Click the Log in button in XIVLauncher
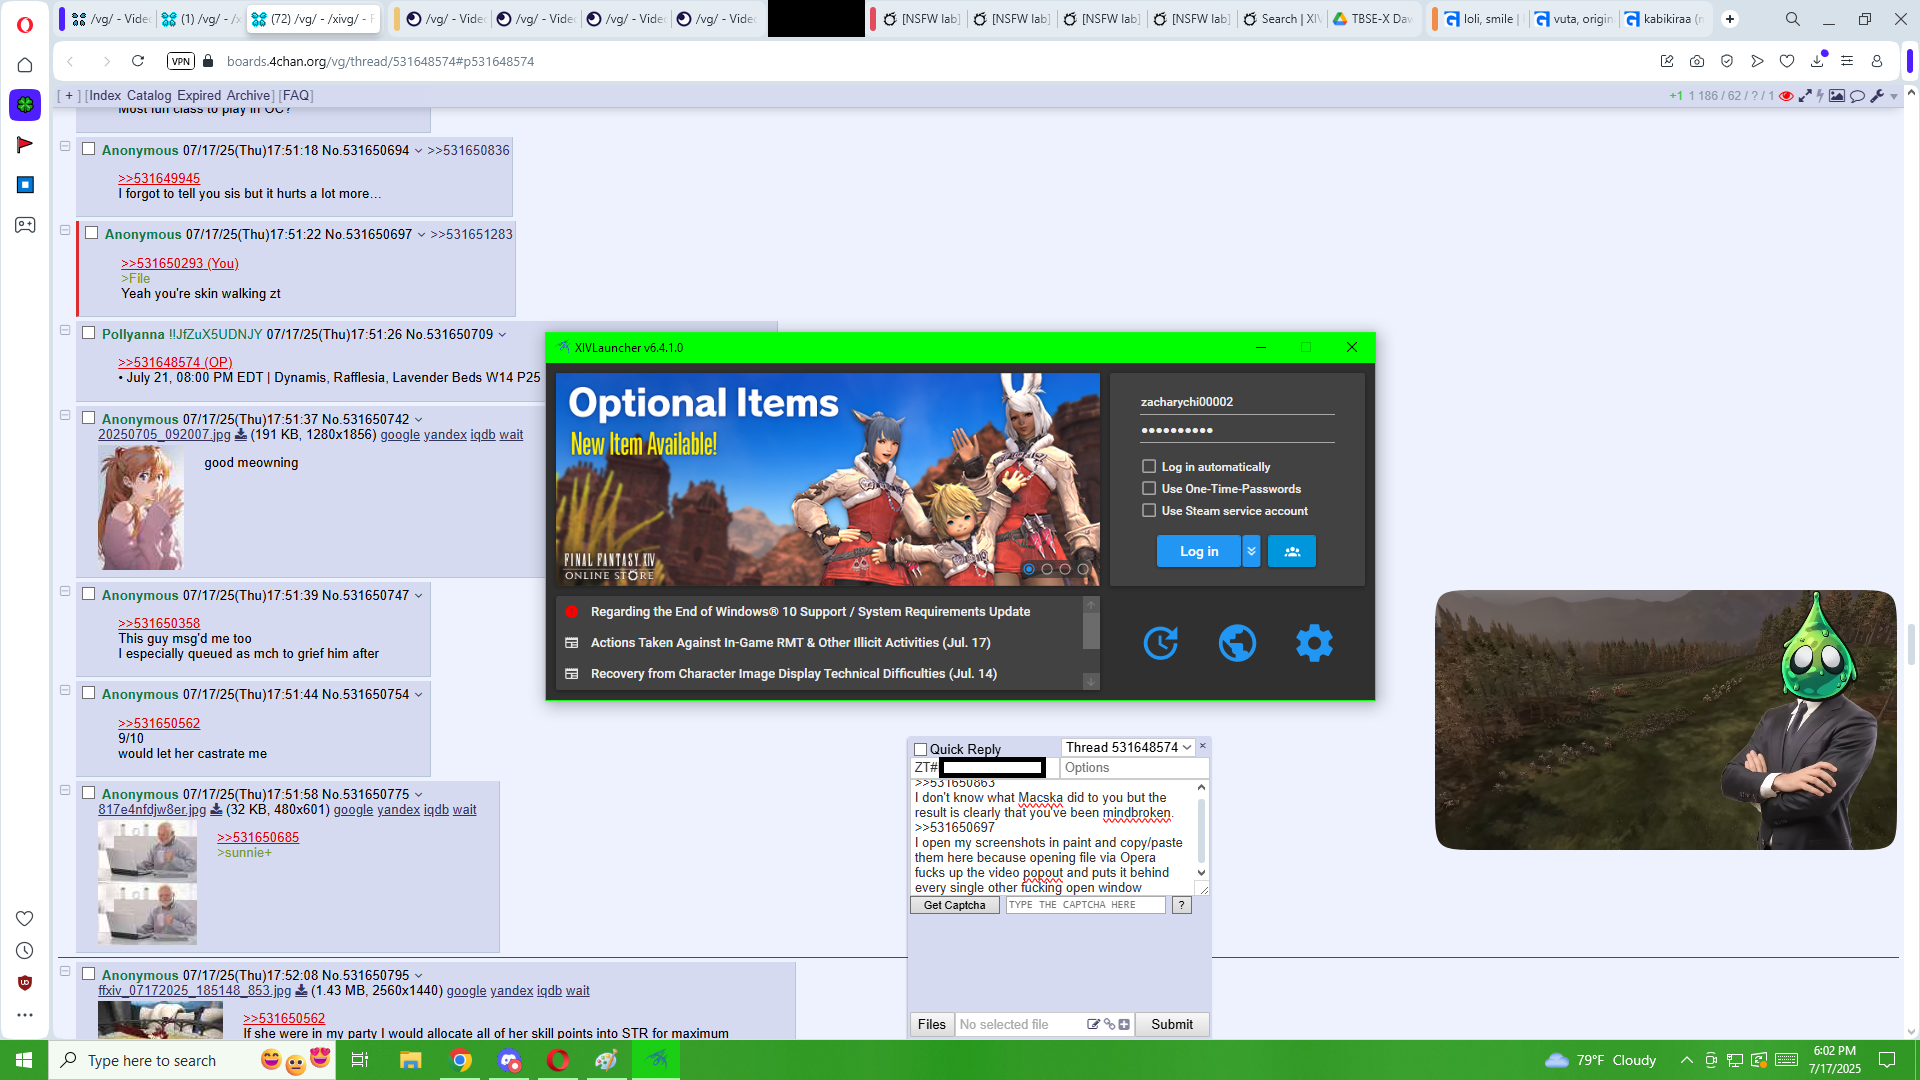Viewport: 1920px width, 1080px height. [x=1198, y=551]
